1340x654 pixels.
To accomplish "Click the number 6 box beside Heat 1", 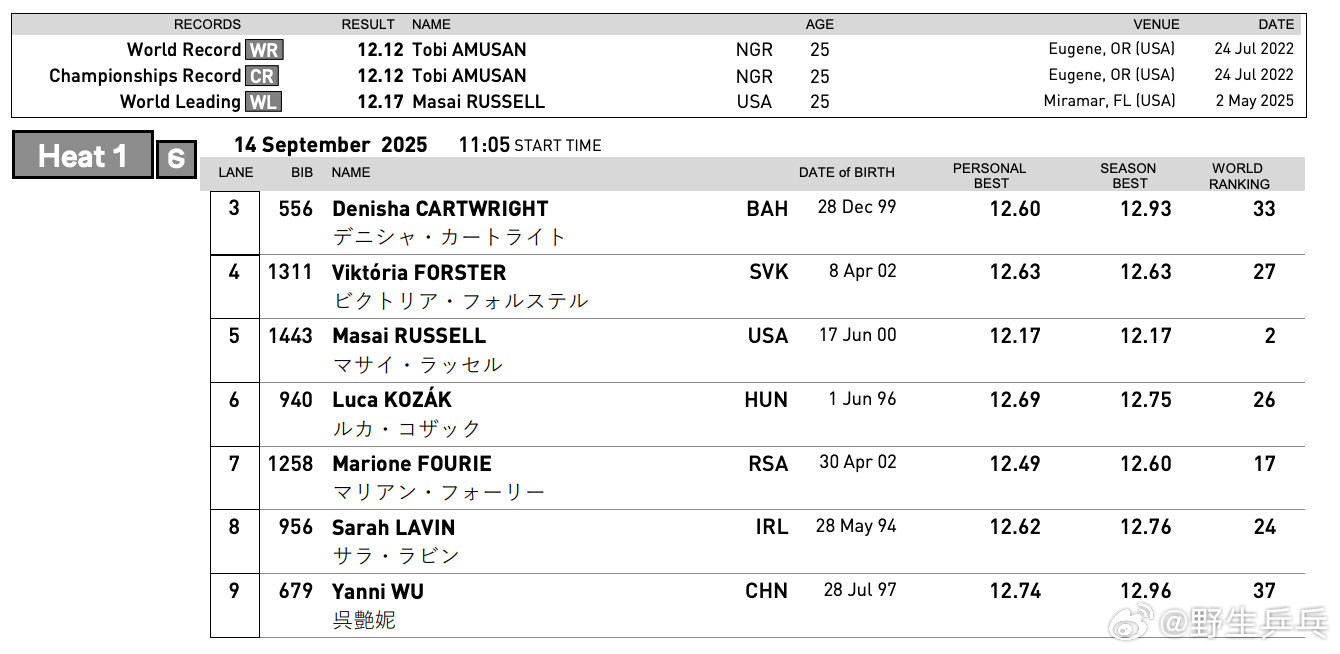I will pos(176,159).
